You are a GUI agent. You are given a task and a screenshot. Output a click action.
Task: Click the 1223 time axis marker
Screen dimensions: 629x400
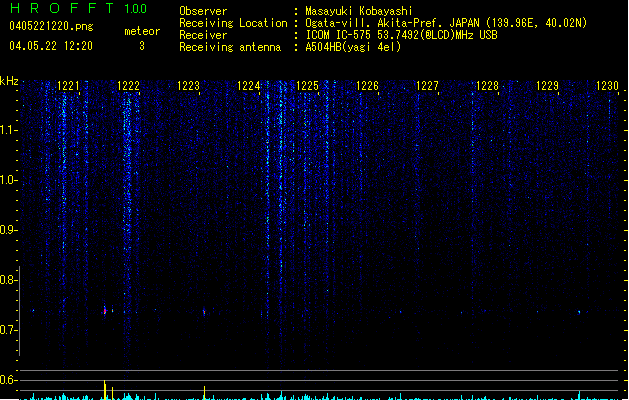tap(188, 86)
